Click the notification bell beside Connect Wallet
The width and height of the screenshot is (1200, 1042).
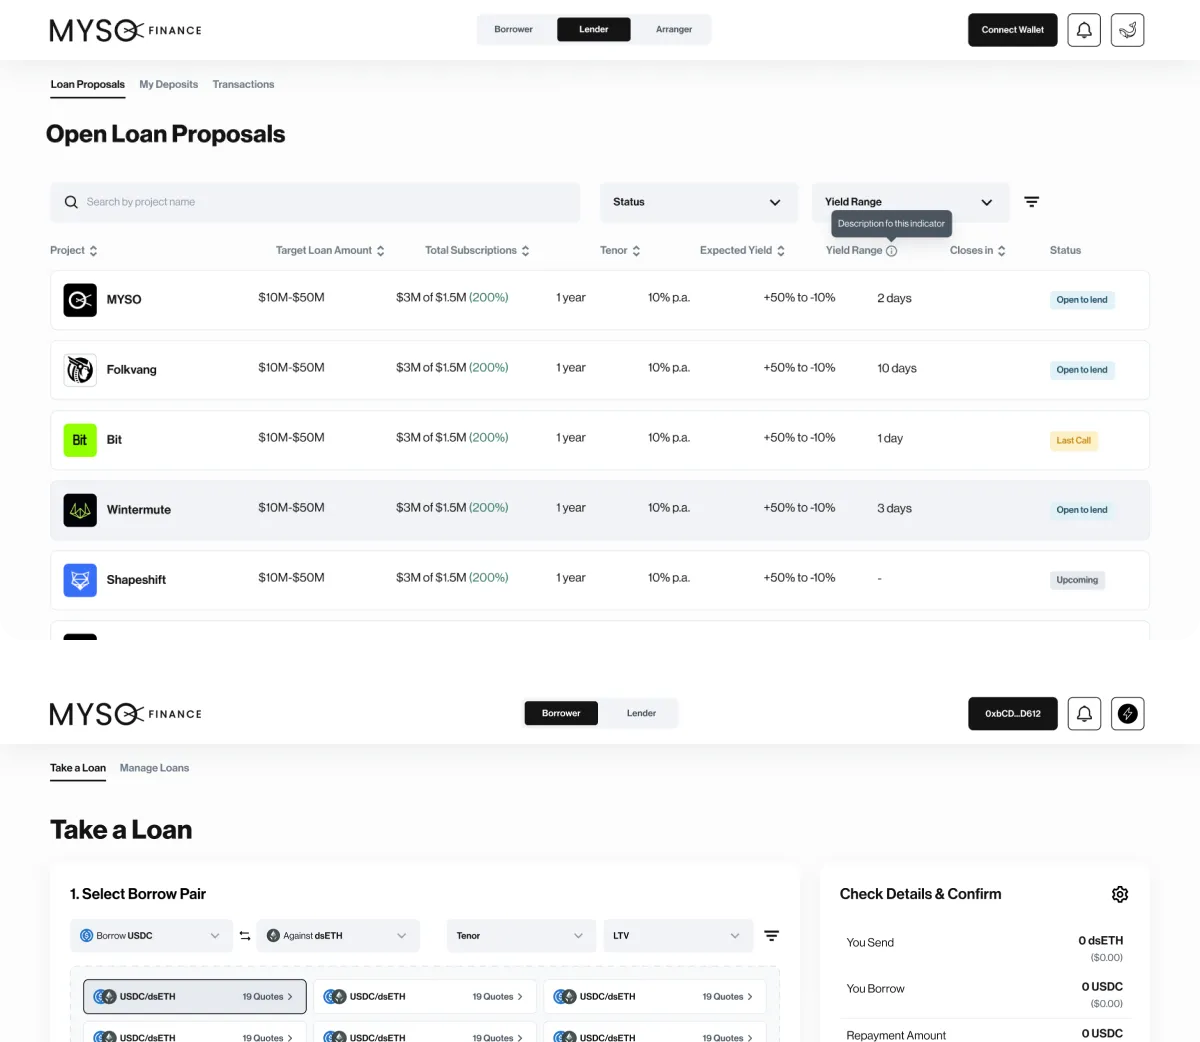point(1084,30)
